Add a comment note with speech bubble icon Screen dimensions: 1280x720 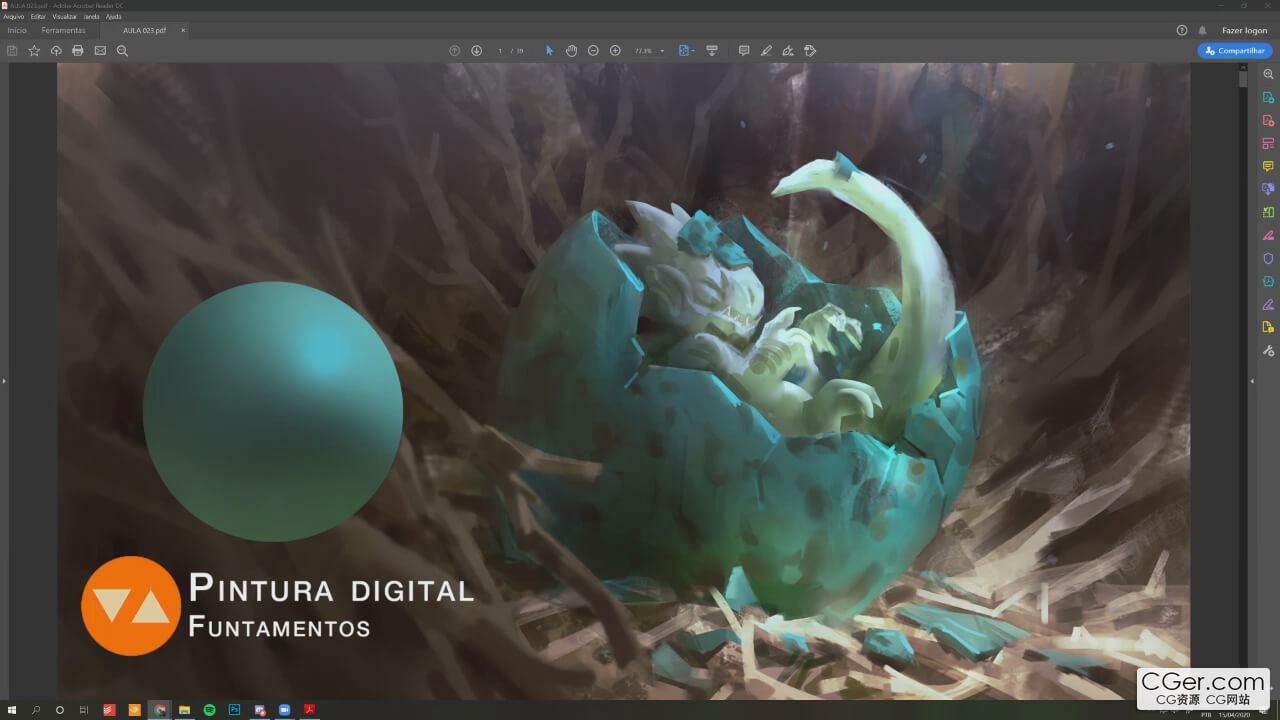point(744,51)
